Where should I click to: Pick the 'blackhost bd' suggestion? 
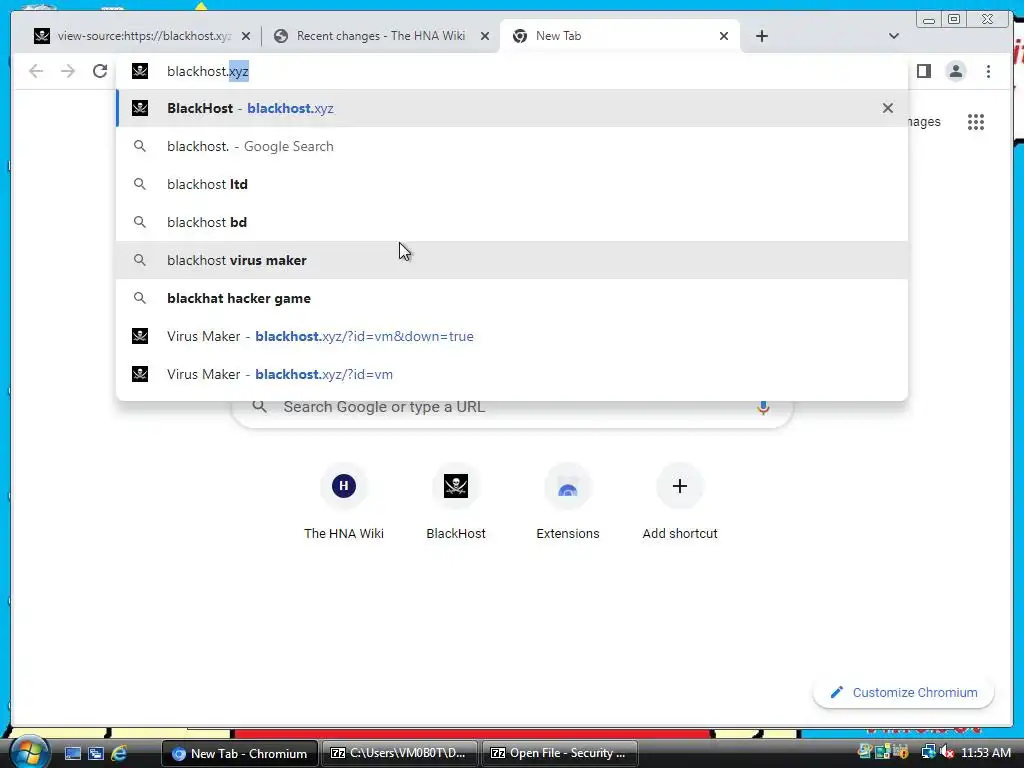point(512,222)
